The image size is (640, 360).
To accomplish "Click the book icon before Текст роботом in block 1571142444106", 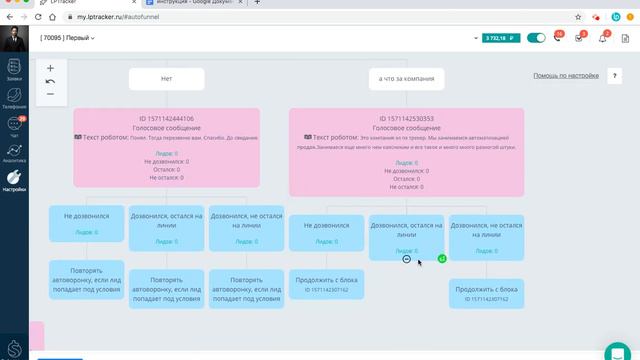I will 78,137.
